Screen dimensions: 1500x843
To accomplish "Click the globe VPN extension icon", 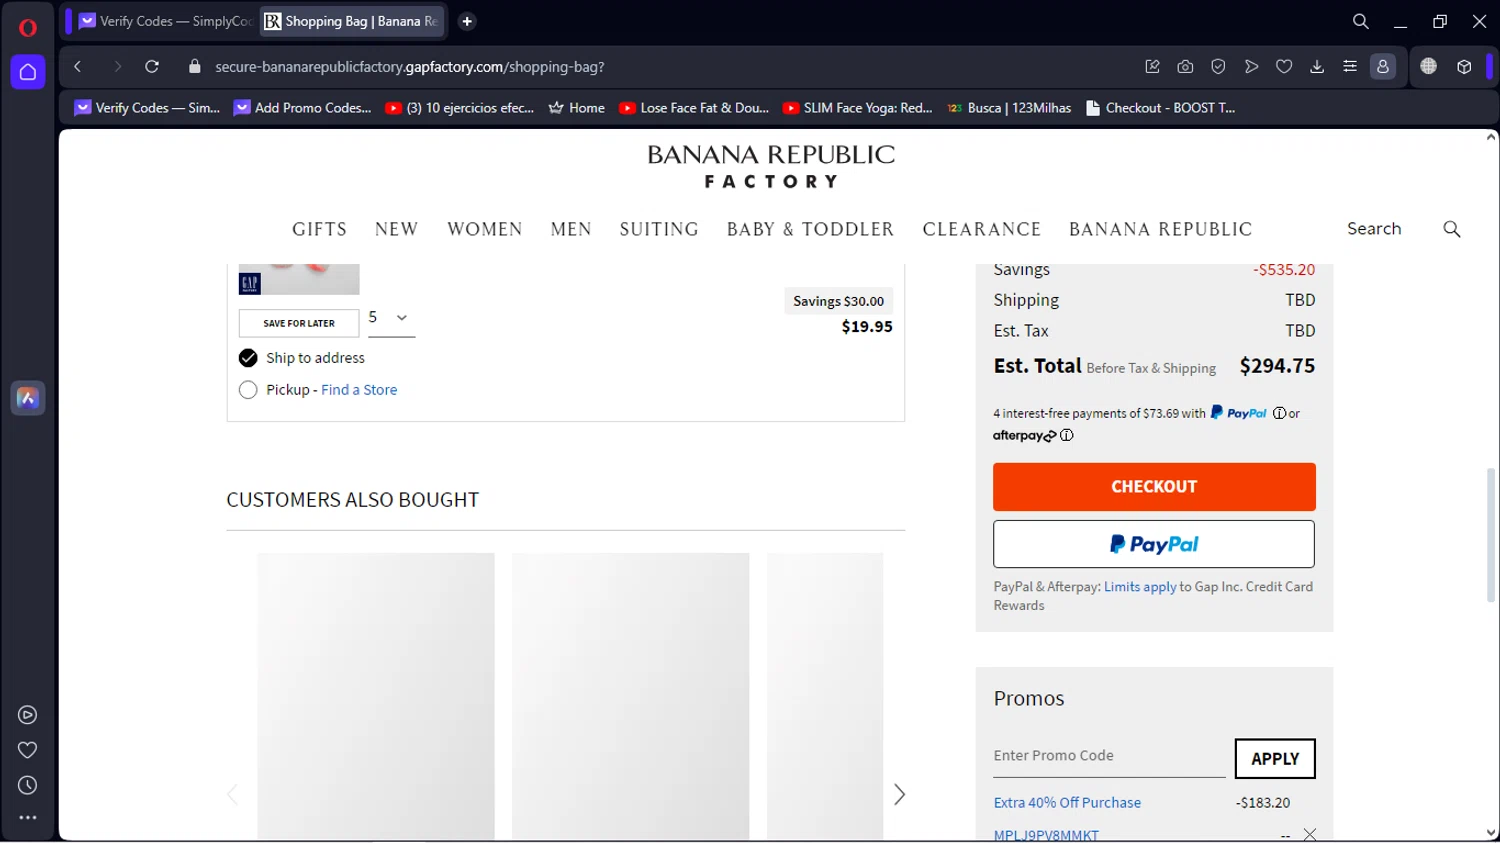I will [x=1428, y=67].
